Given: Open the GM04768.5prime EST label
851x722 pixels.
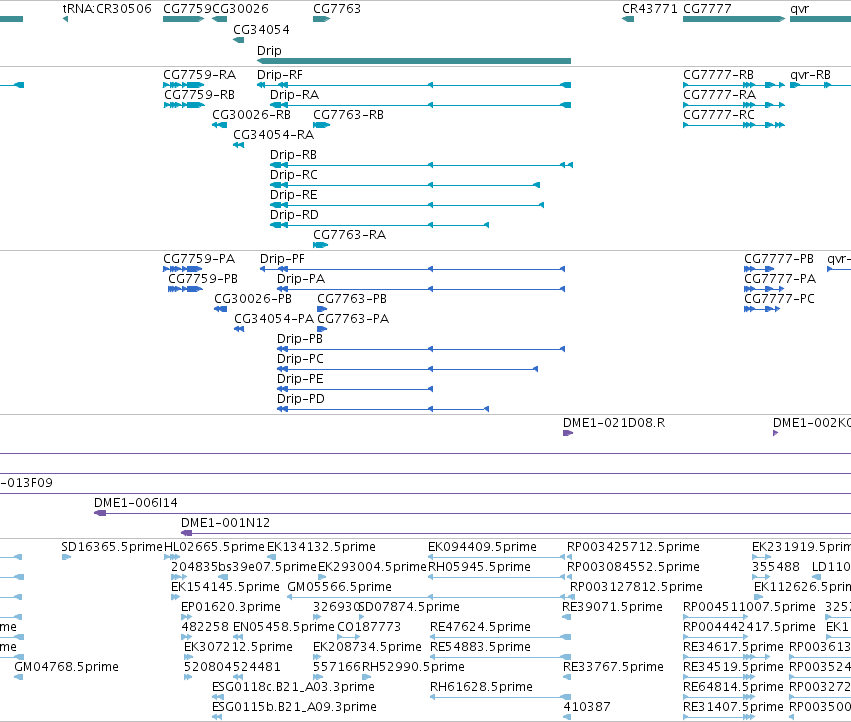Looking at the screenshot, I should tap(66, 667).
